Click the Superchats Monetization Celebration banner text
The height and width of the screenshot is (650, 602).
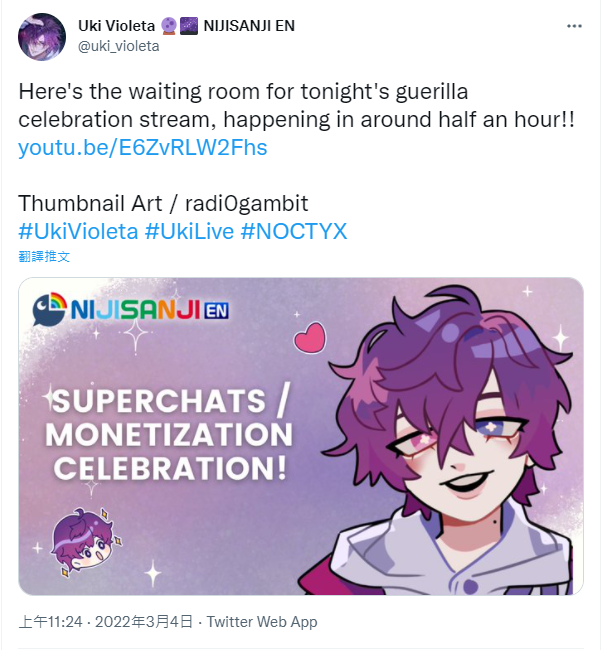(169, 434)
